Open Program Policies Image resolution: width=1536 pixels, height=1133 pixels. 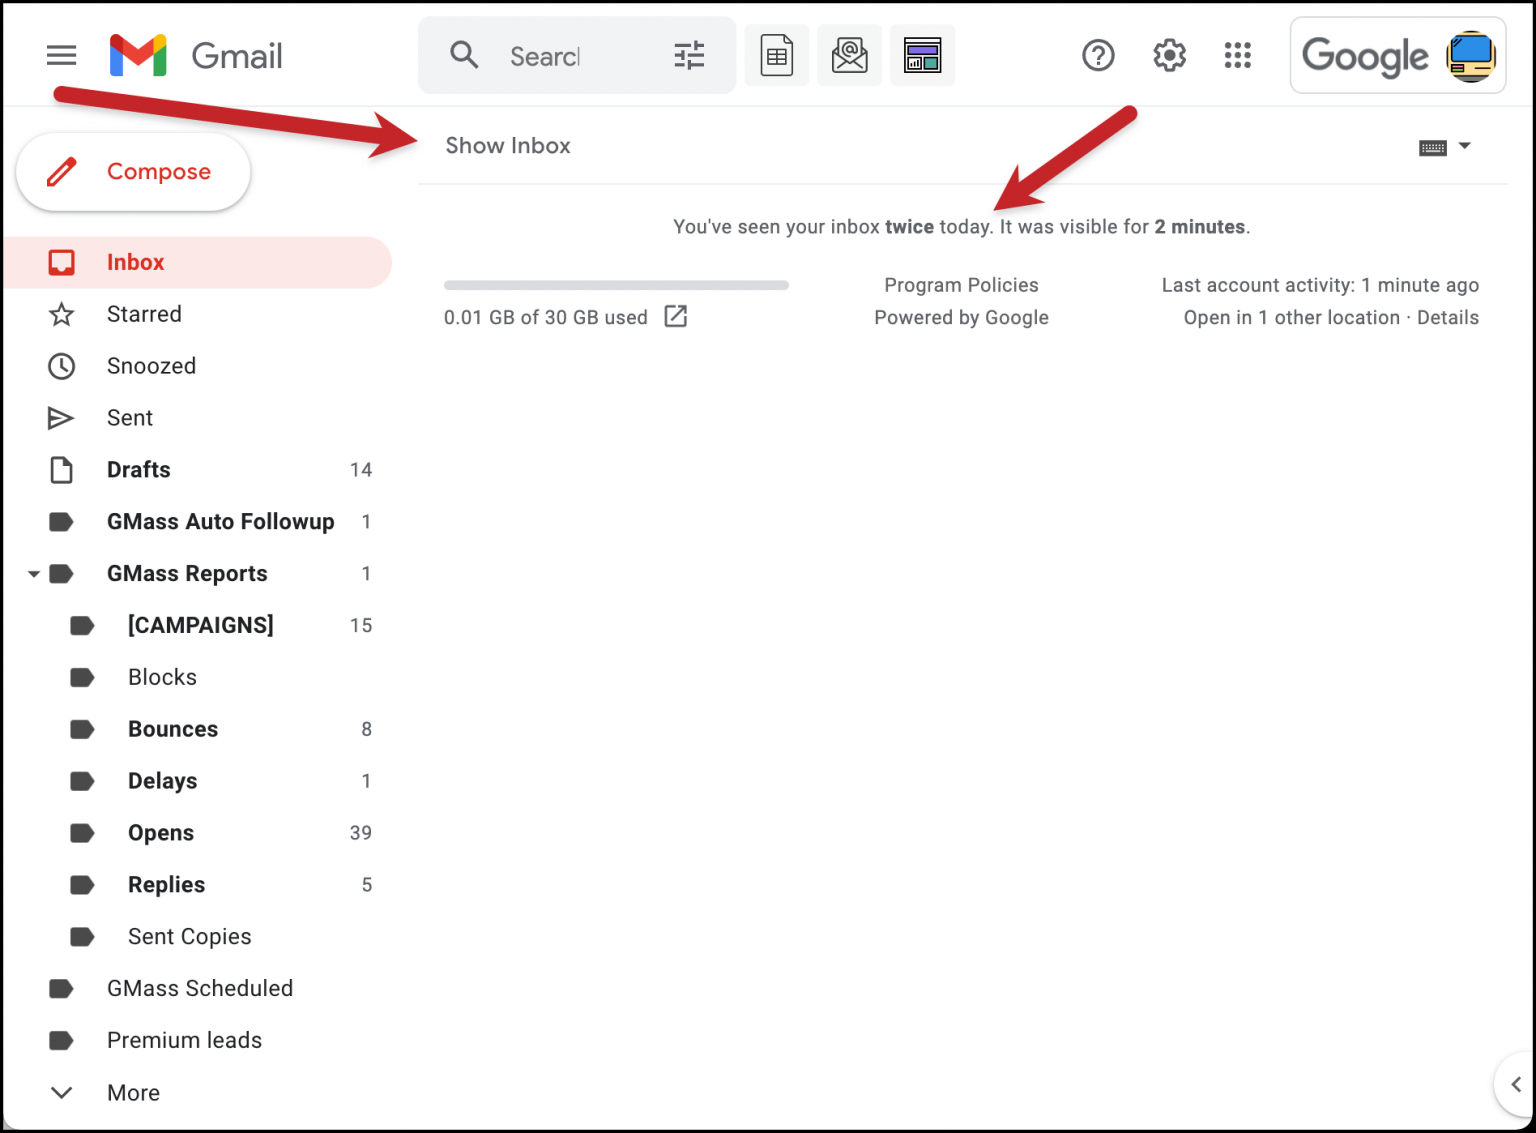961,285
